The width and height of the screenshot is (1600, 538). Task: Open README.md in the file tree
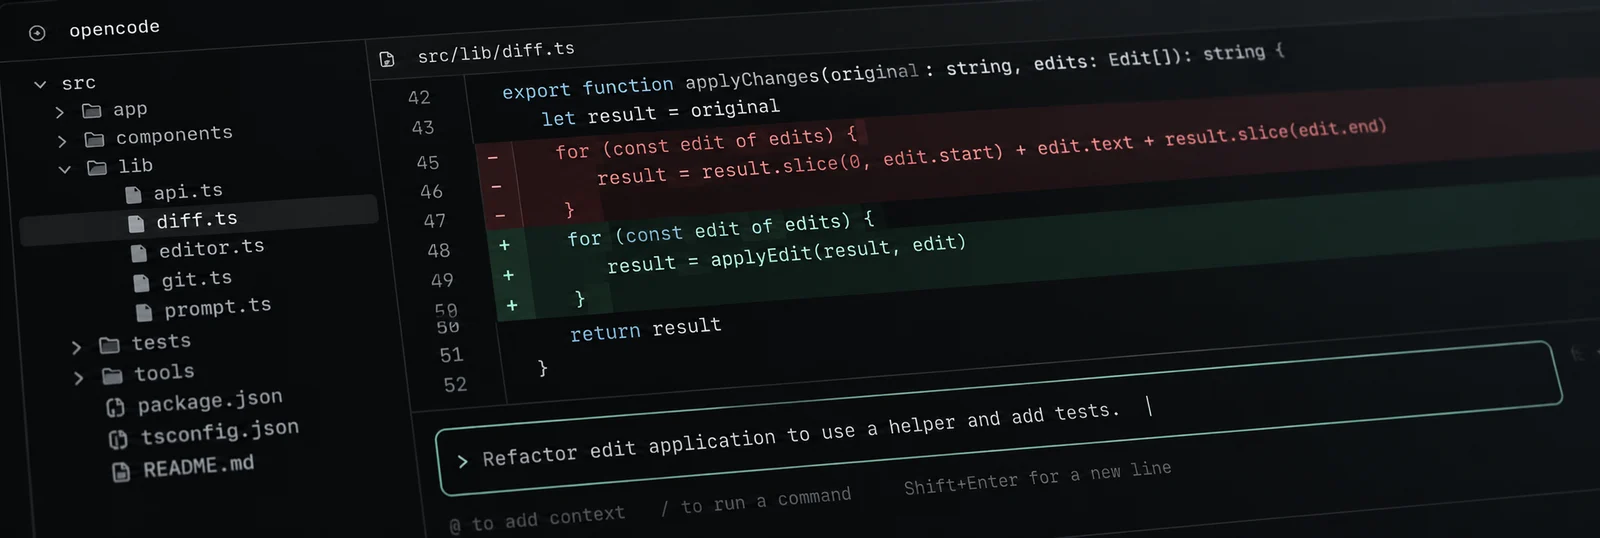click(x=198, y=466)
